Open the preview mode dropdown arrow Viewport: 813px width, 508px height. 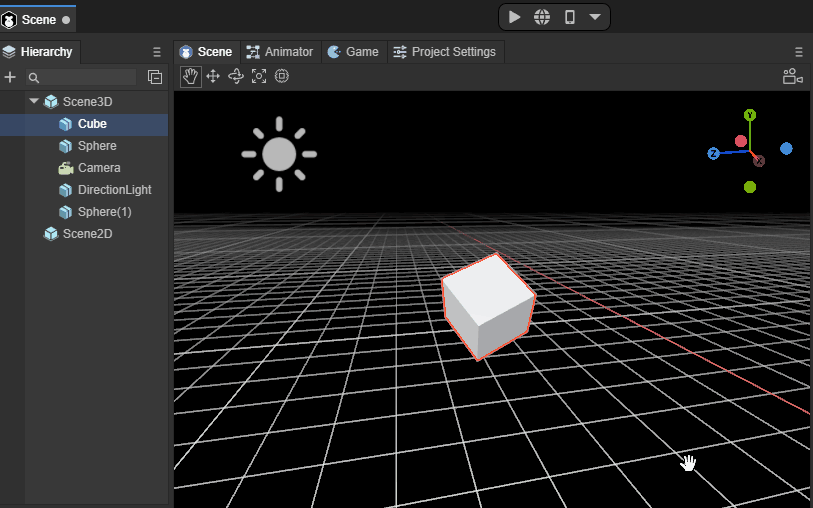[x=595, y=17]
